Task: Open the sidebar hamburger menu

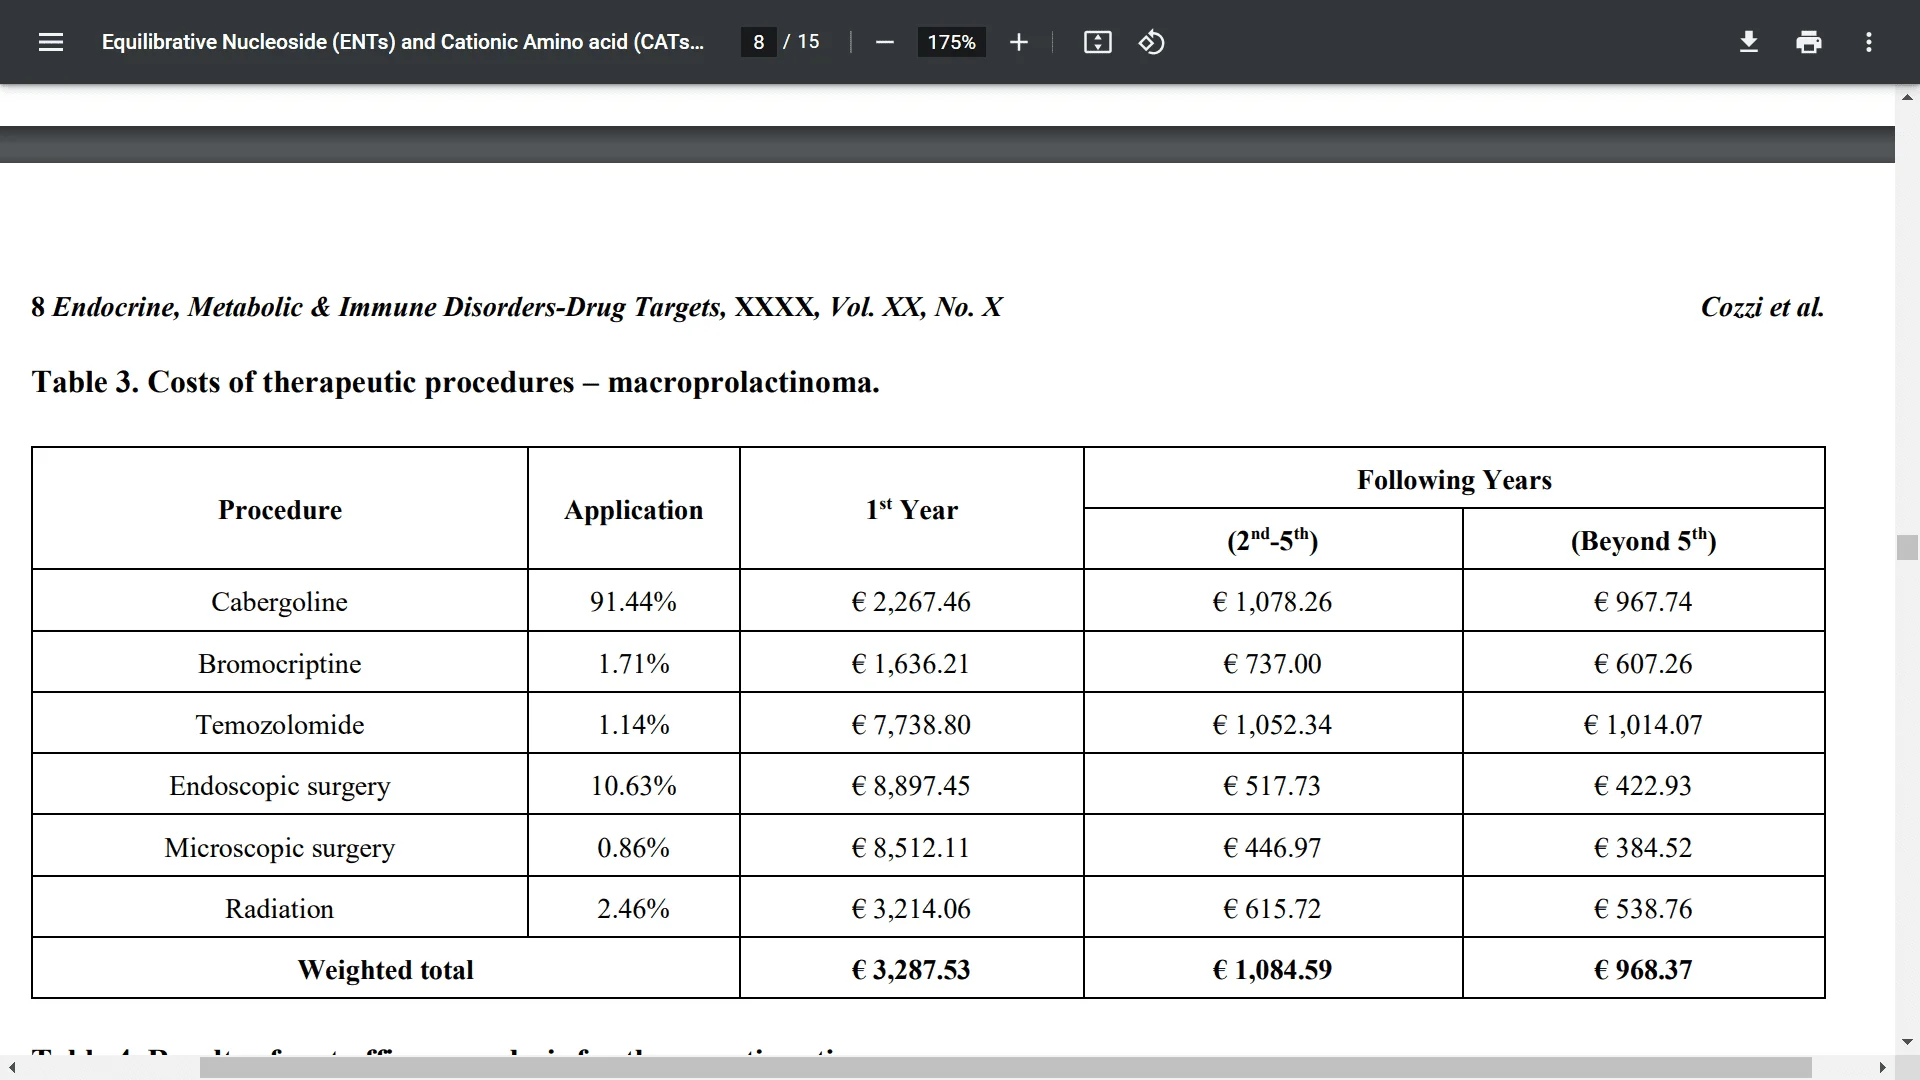Action: coord(51,42)
